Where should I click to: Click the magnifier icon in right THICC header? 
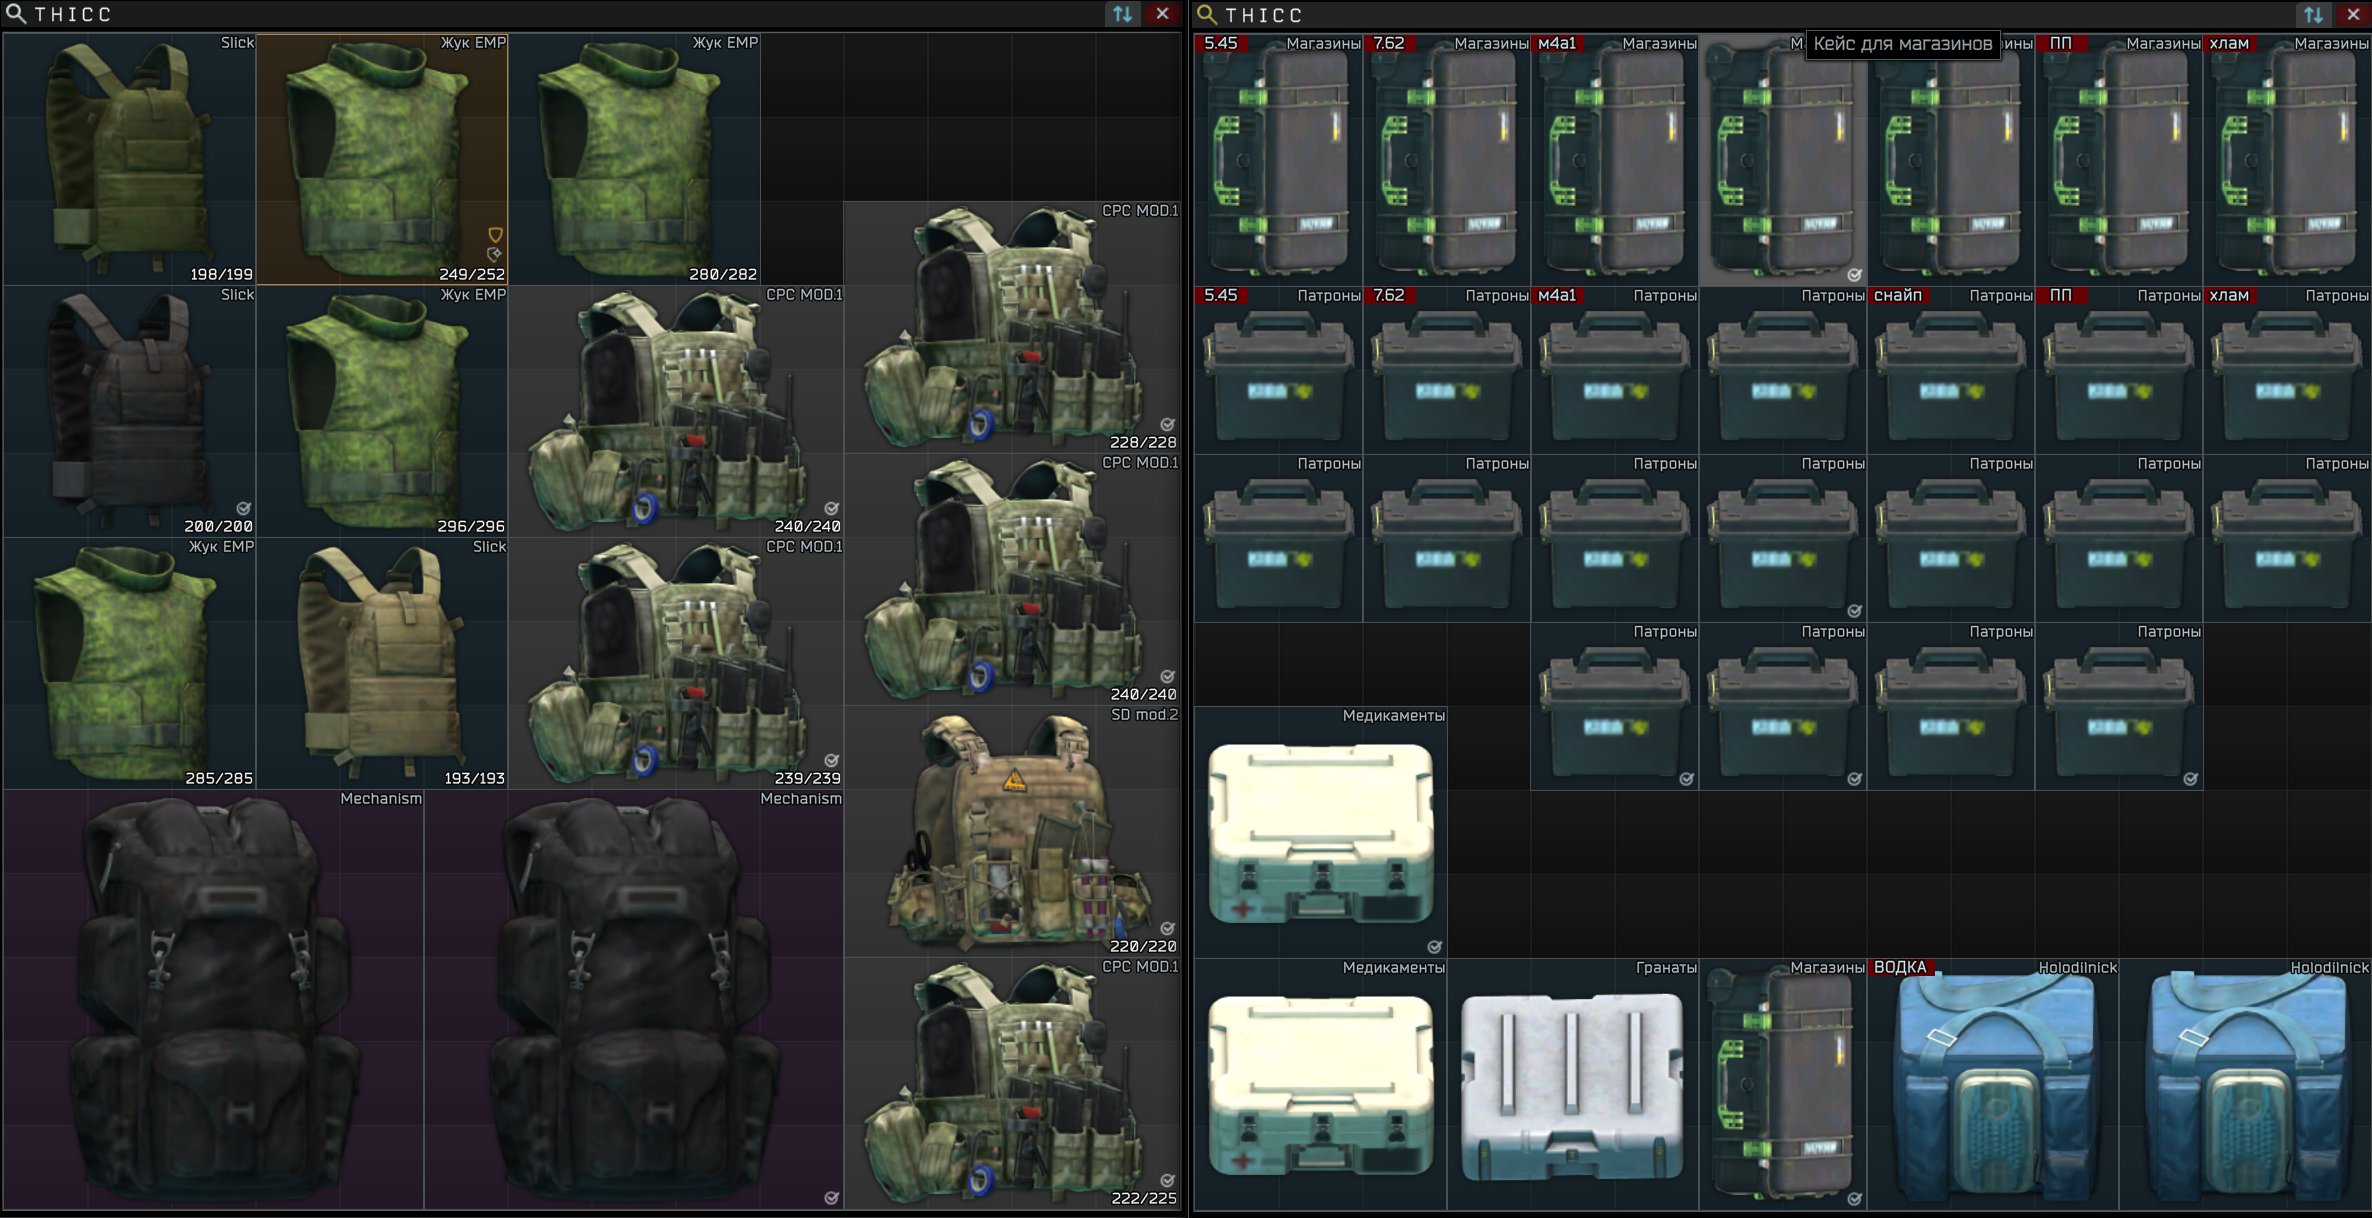coord(1206,15)
